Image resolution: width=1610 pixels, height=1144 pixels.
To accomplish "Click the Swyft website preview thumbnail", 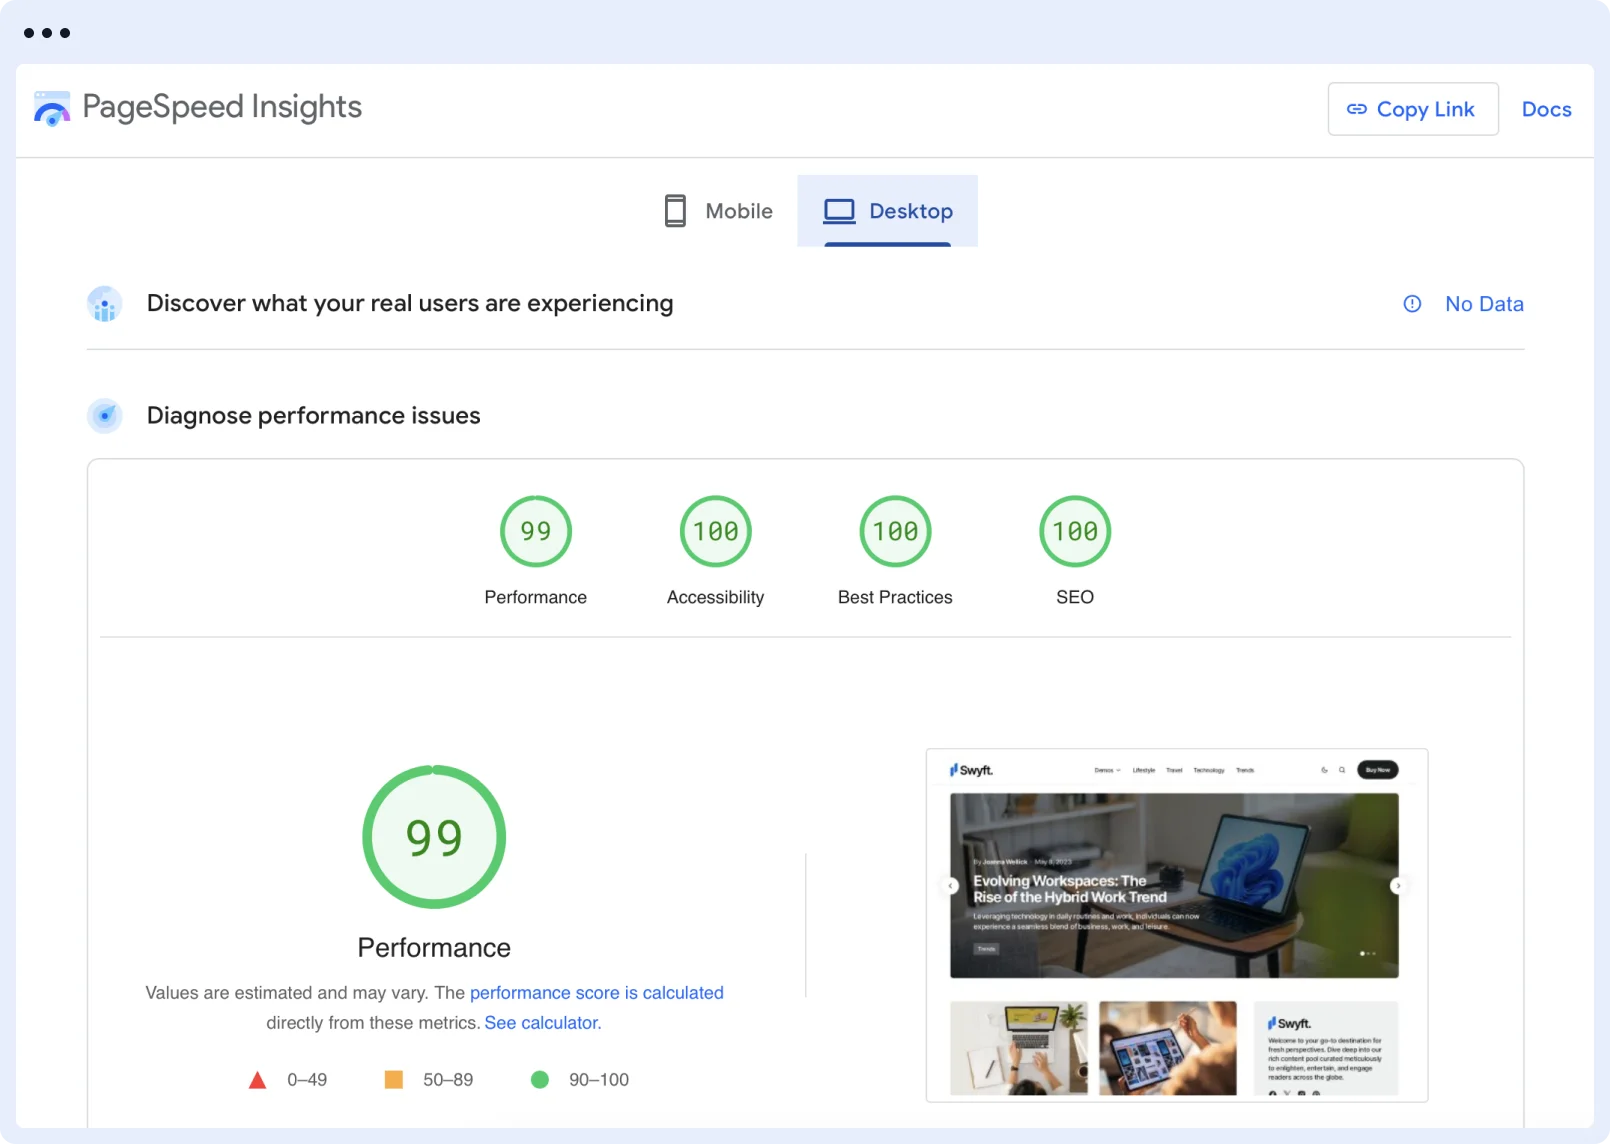I will 1176,920.
